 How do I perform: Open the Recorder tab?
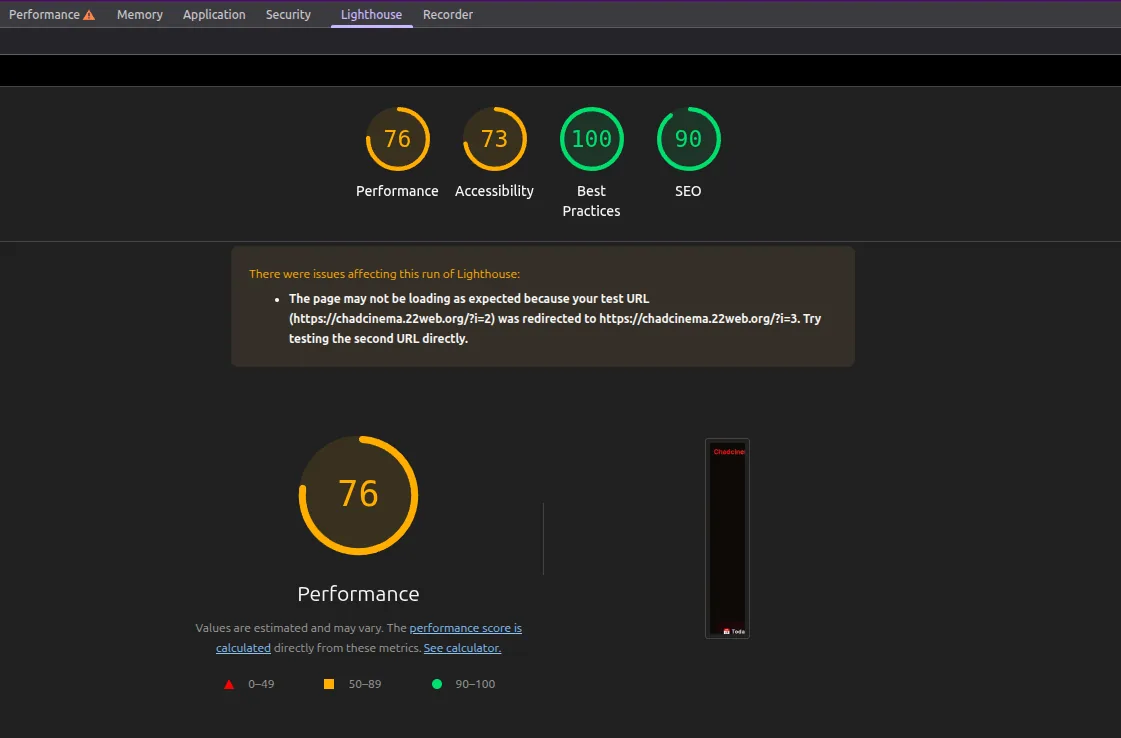(x=448, y=14)
